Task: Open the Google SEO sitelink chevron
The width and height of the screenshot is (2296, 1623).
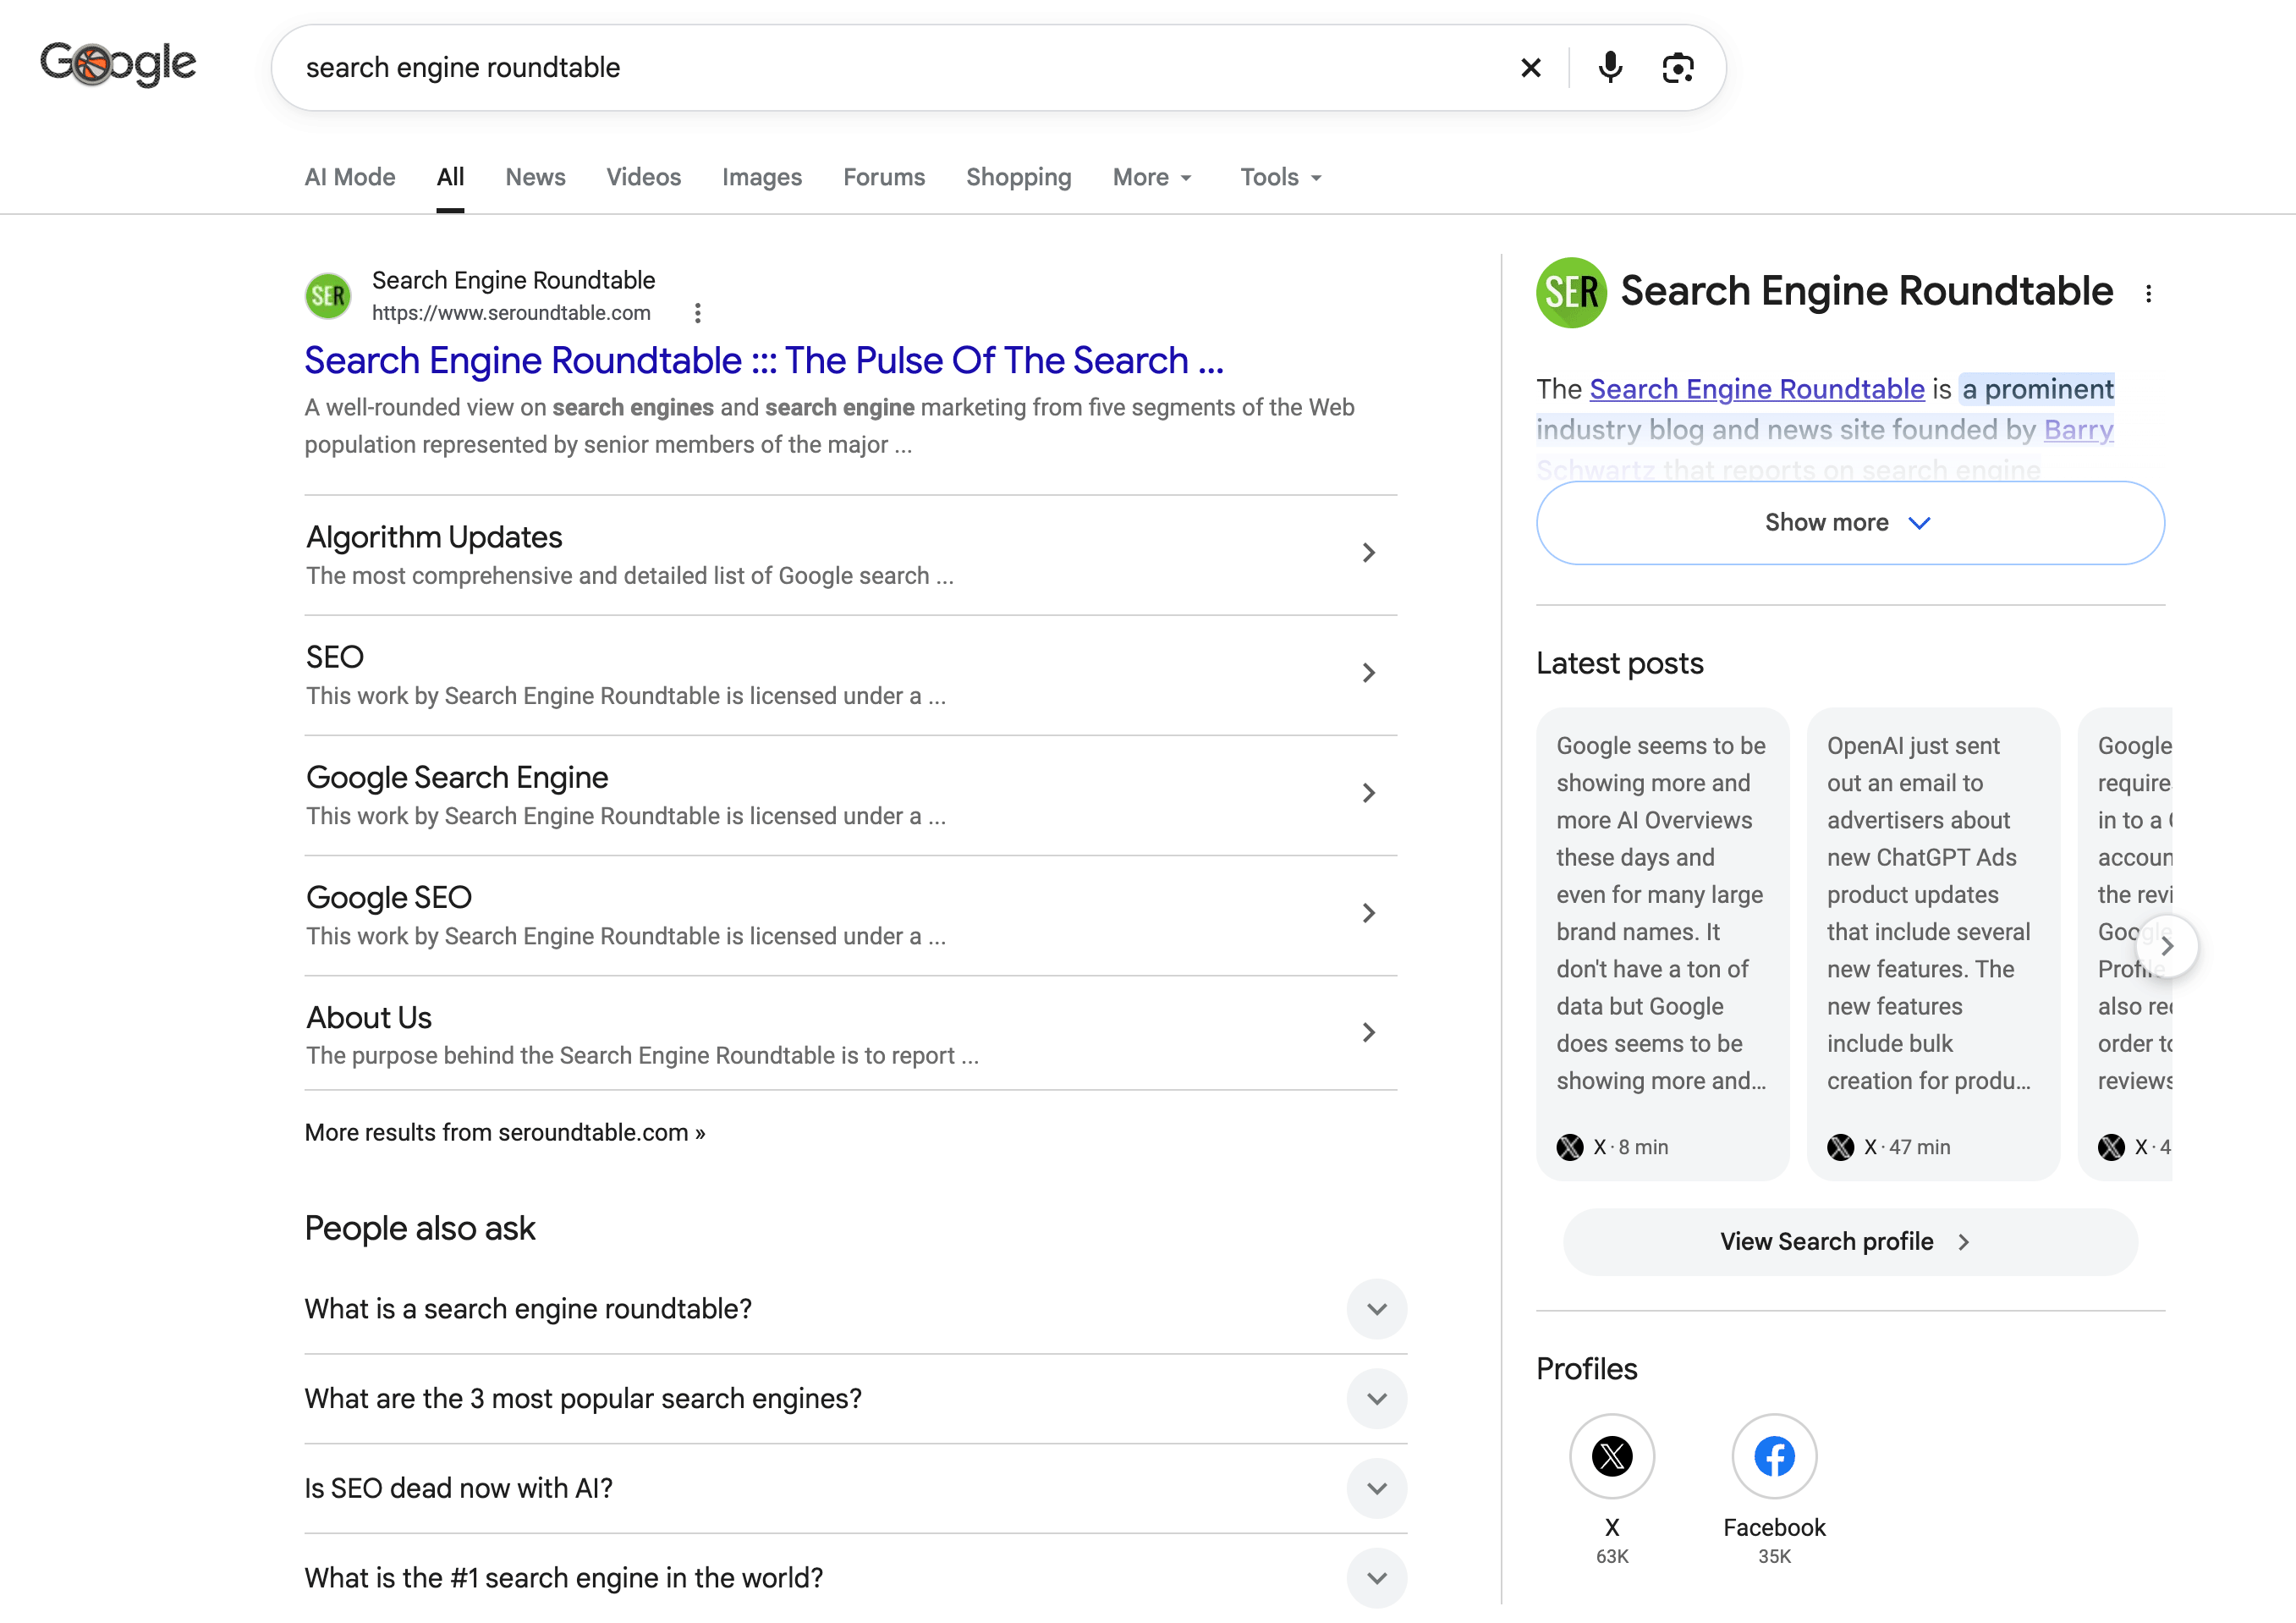Action: pyautogui.click(x=1369, y=913)
